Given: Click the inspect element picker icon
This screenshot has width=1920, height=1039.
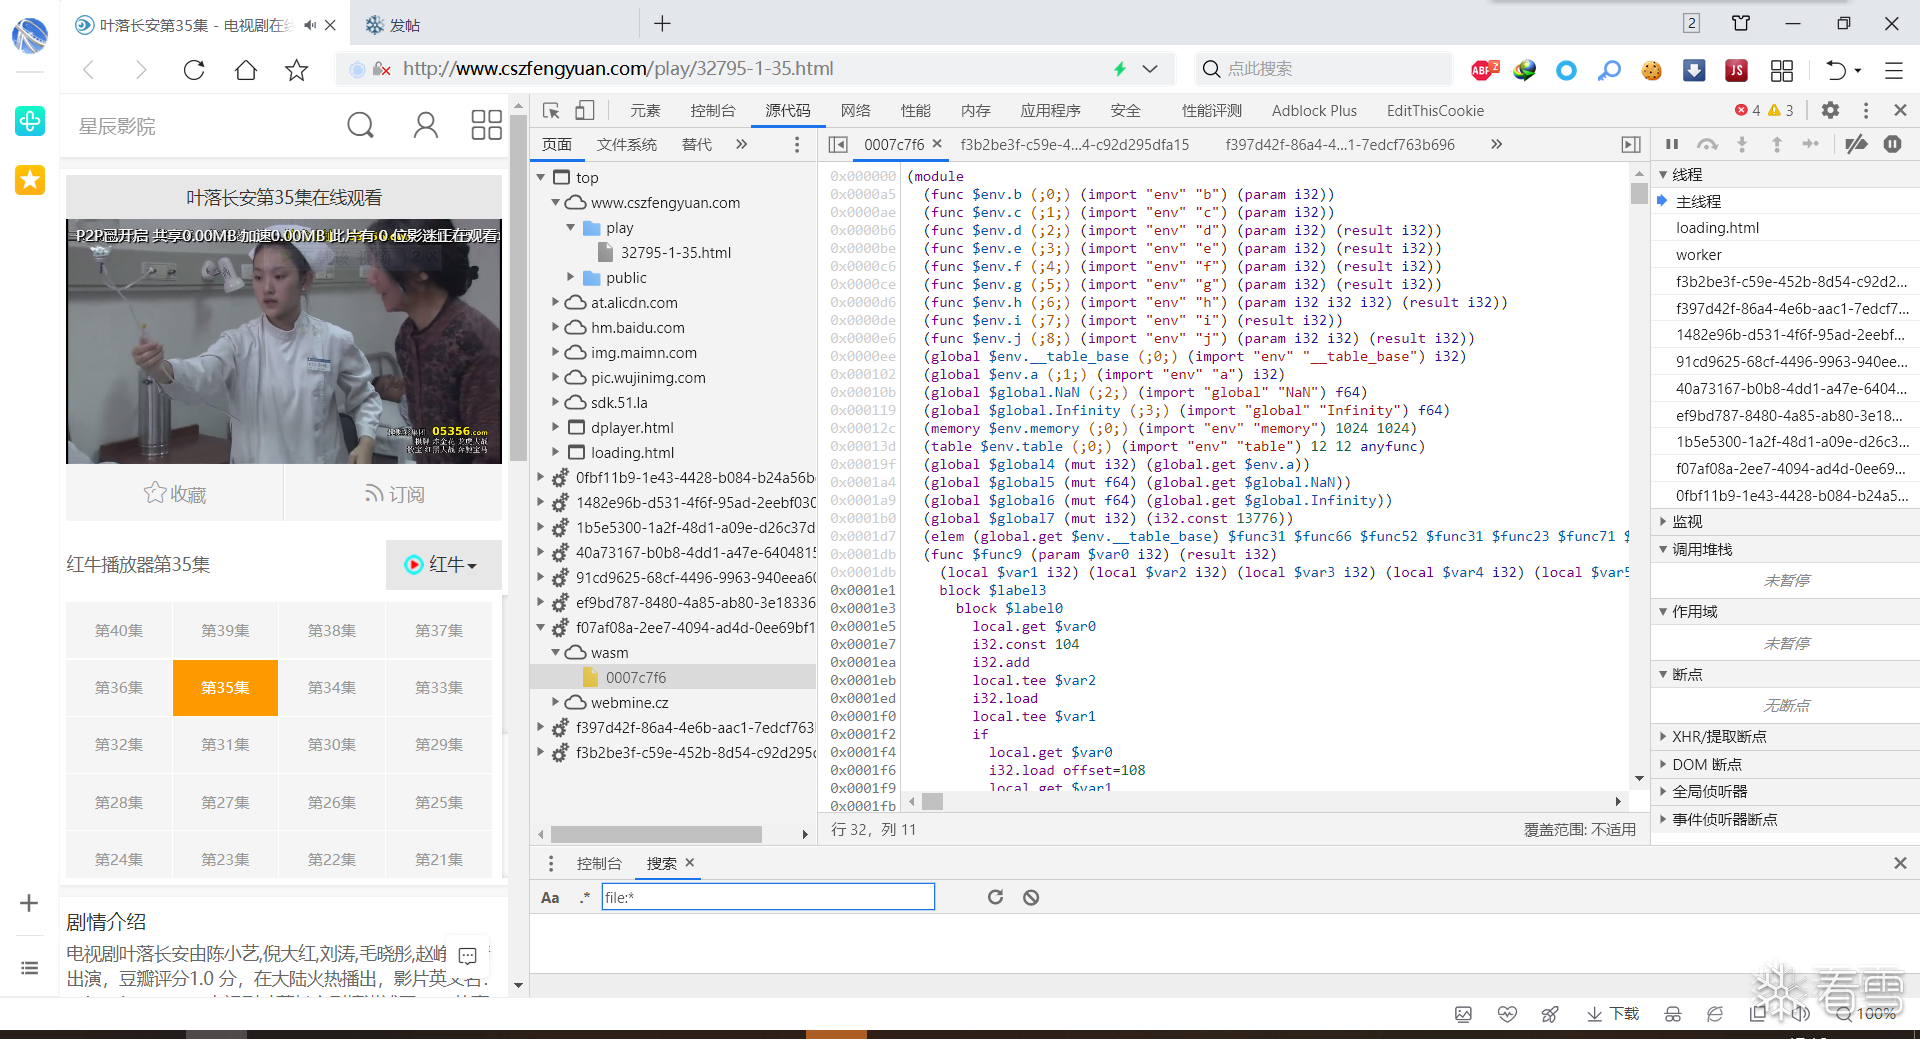Looking at the screenshot, I should click(551, 110).
